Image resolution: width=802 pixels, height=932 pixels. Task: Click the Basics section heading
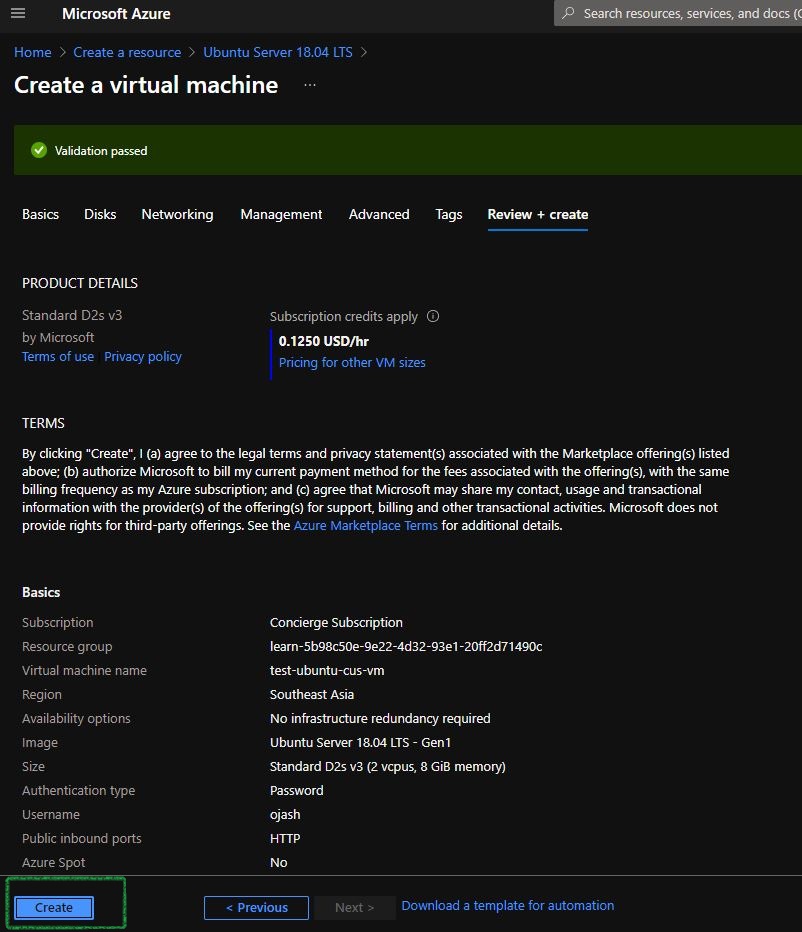coord(41,592)
